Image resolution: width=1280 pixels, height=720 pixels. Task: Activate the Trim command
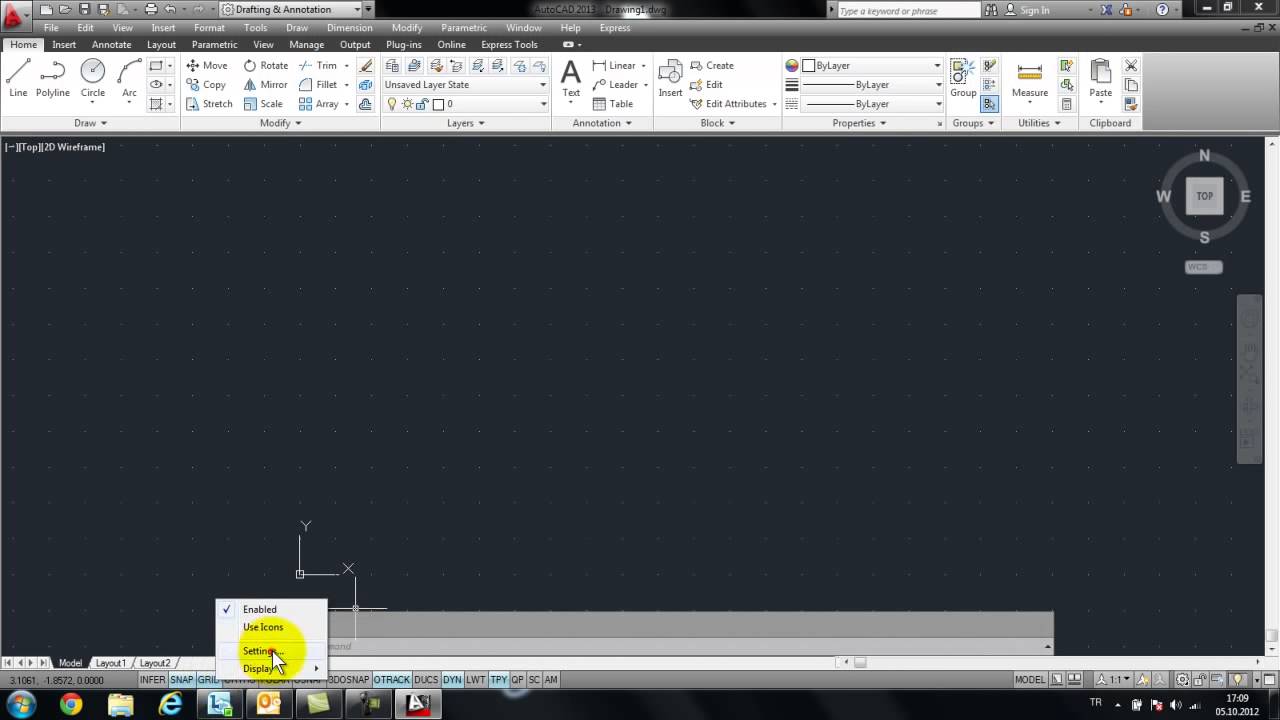pos(318,66)
